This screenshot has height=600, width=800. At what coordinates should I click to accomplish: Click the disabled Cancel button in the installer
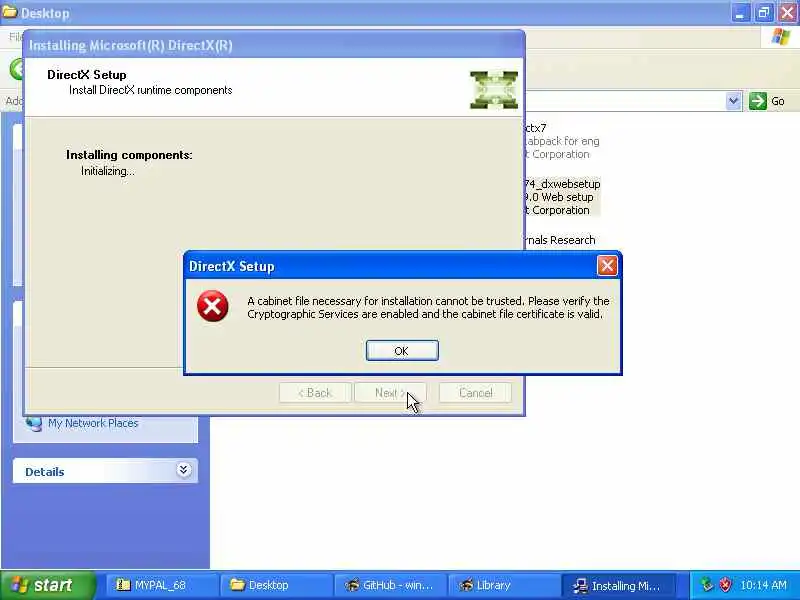pos(475,392)
